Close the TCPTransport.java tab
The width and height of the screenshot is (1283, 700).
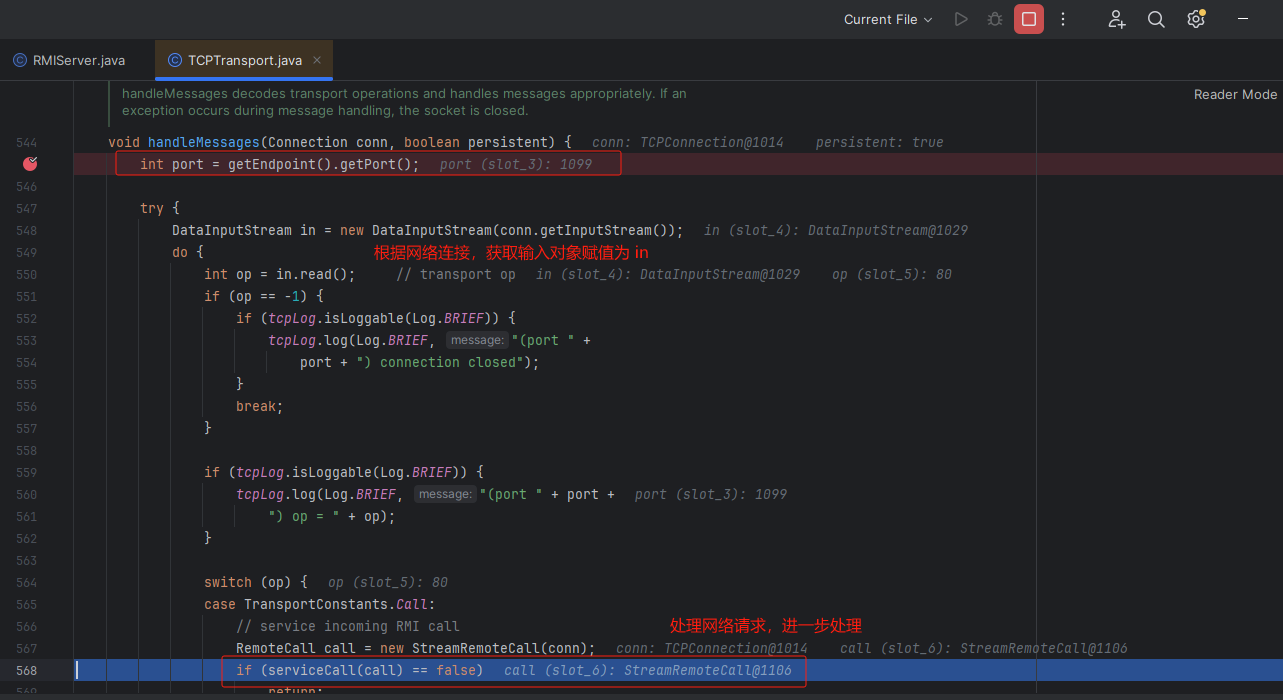[317, 60]
